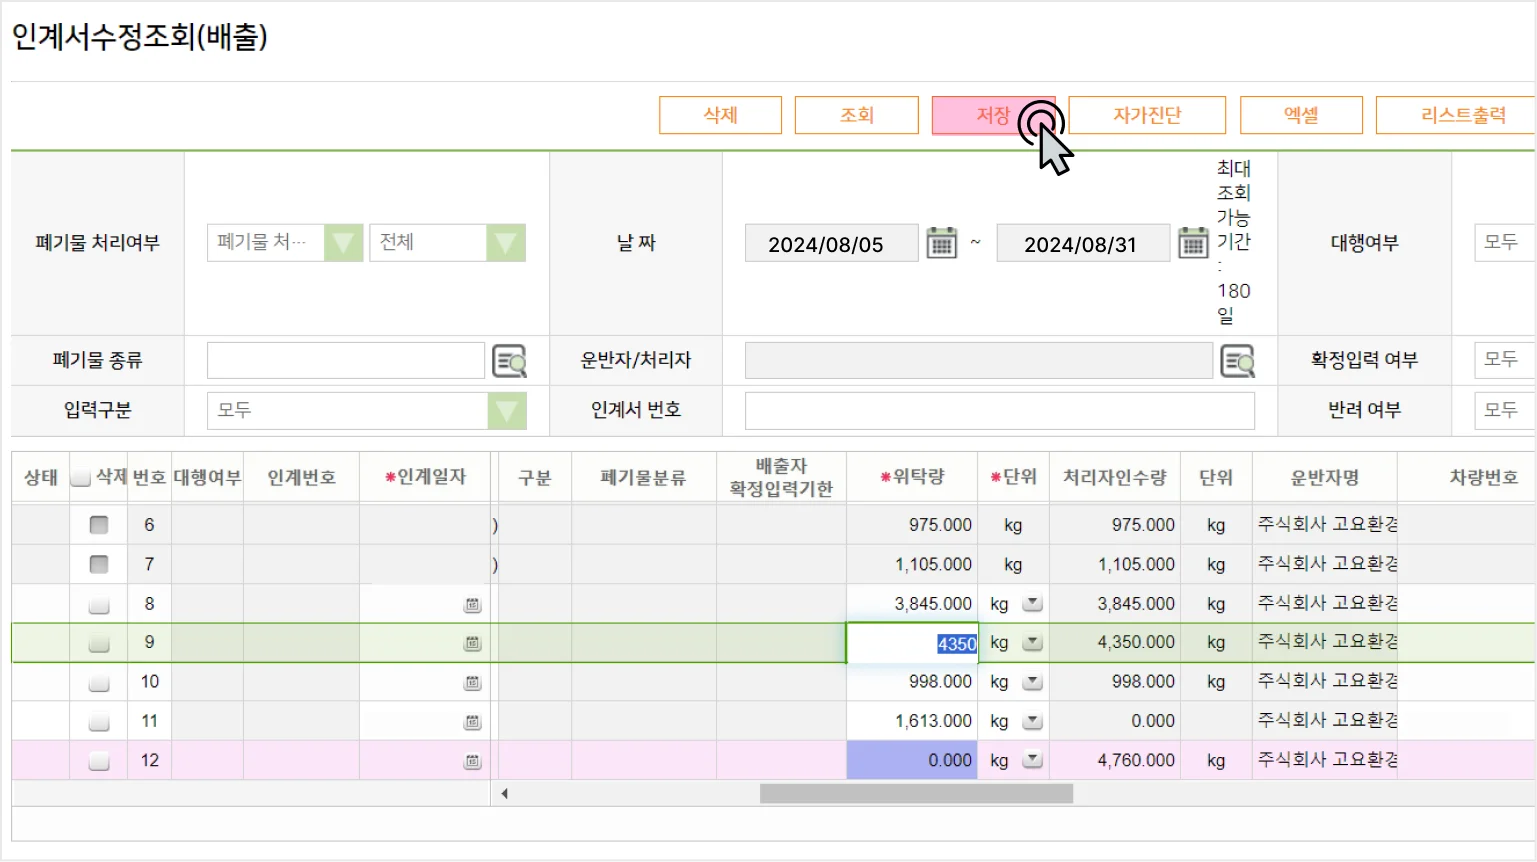Open the 폐기물 처리여부 dropdown
This screenshot has width=1537, height=862.
343,242
